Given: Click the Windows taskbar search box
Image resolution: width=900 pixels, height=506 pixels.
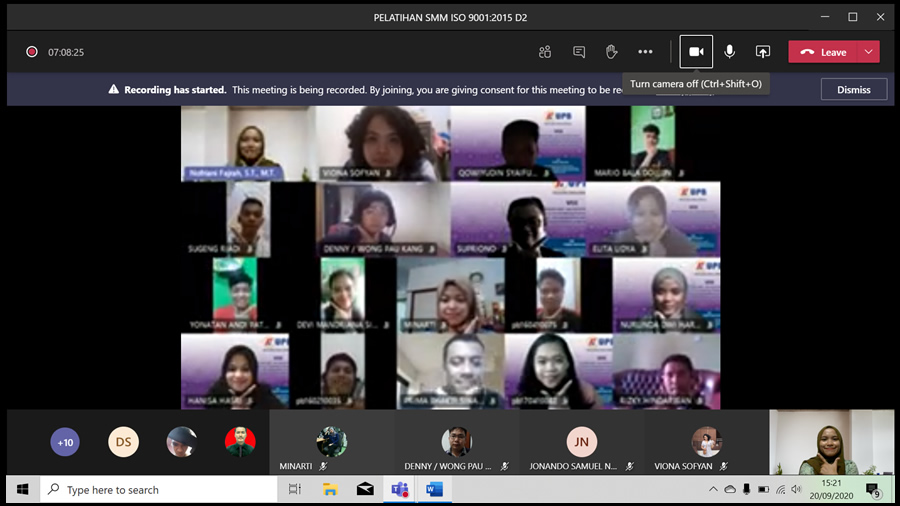Looking at the screenshot, I should click(160, 490).
